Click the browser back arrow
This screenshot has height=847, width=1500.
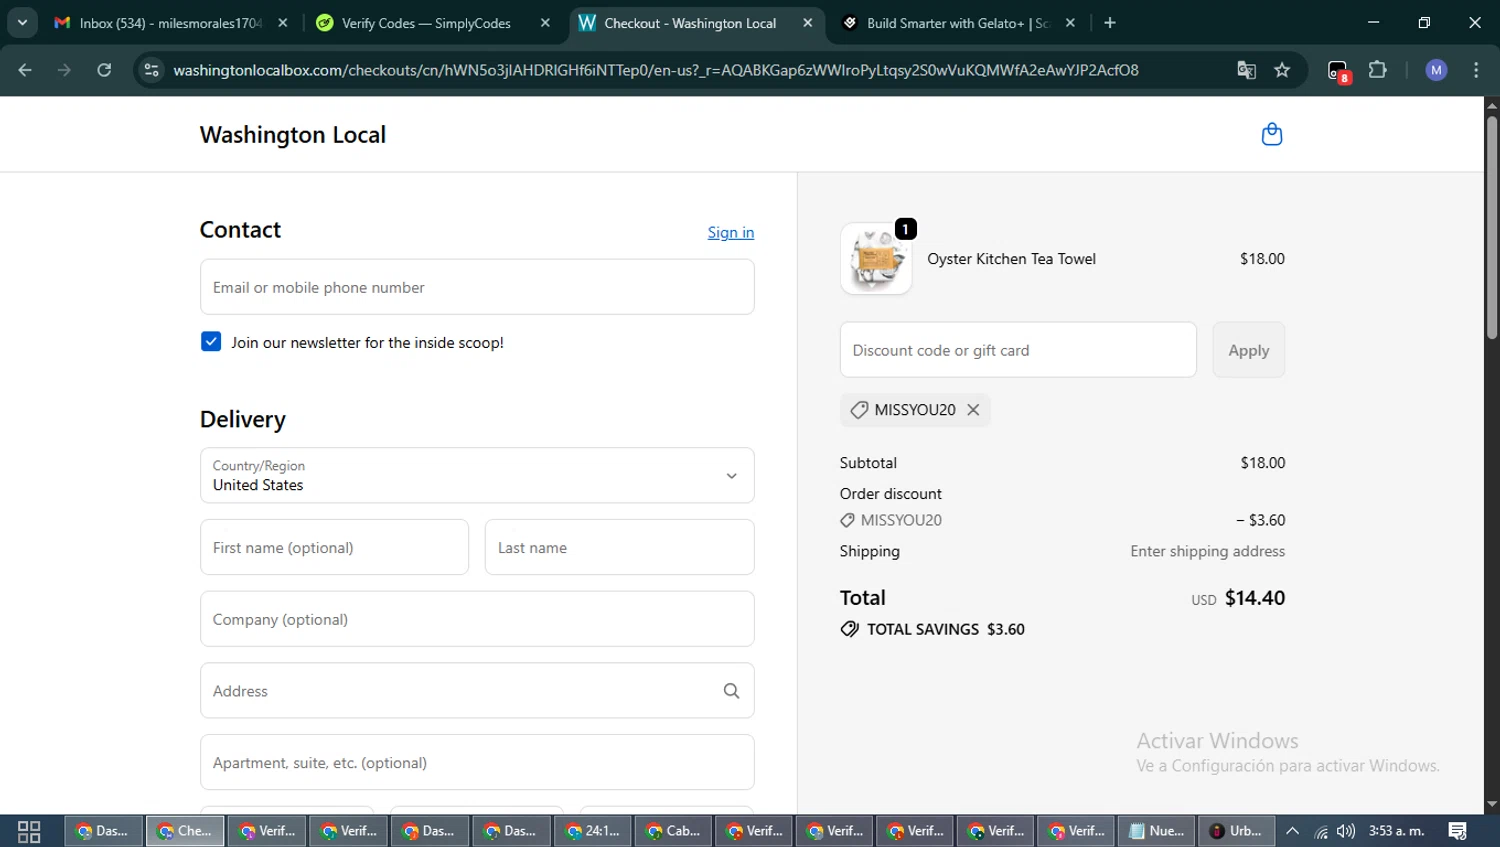pos(25,70)
